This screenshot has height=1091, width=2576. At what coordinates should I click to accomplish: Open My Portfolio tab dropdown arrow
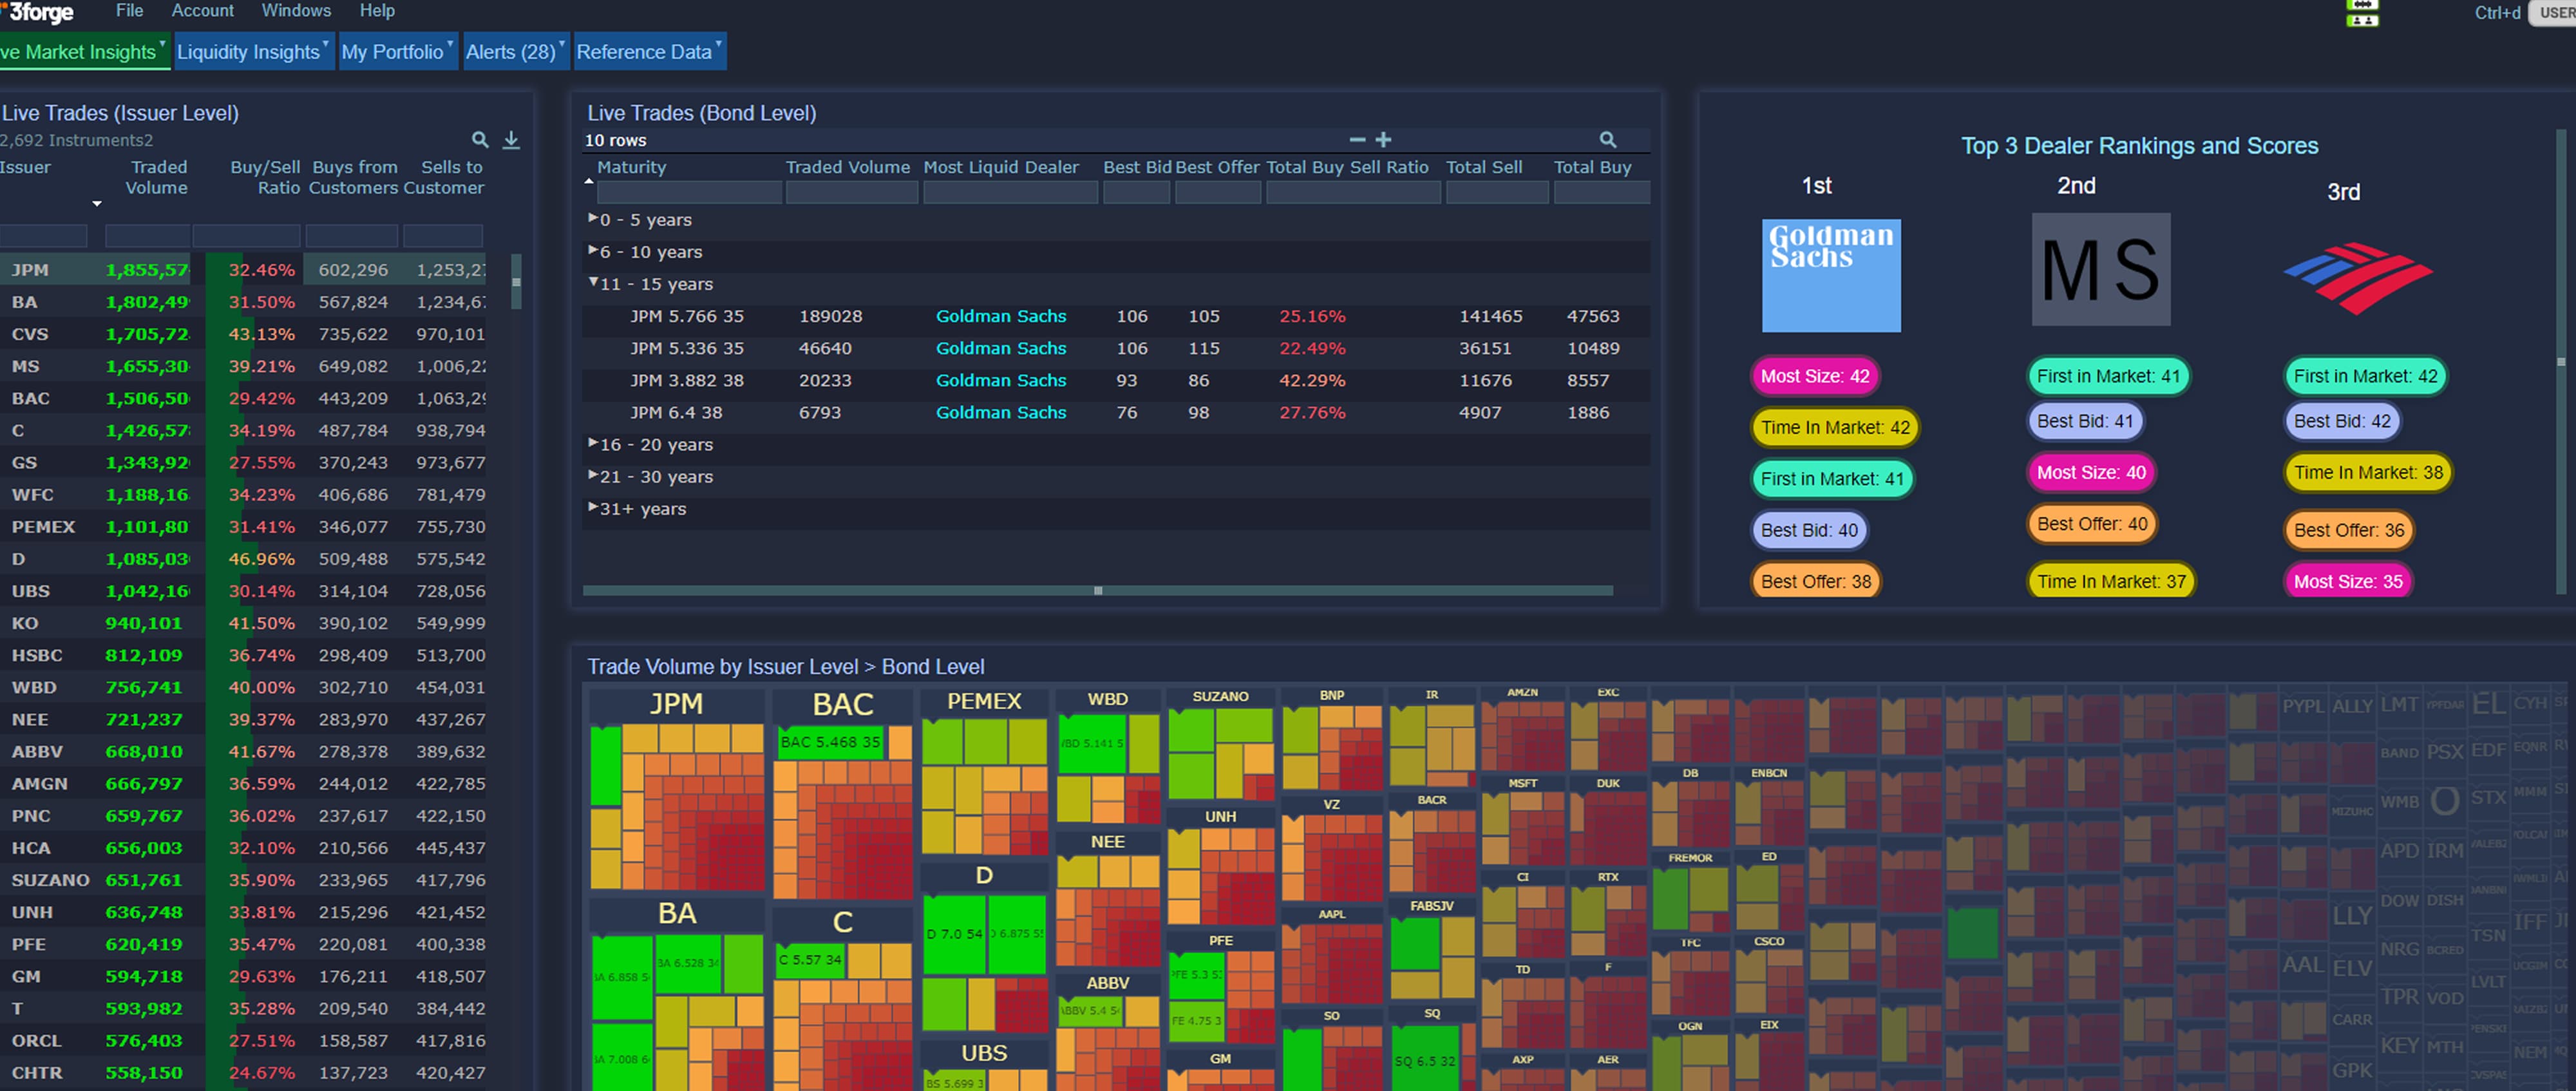click(x=450, y=43)
